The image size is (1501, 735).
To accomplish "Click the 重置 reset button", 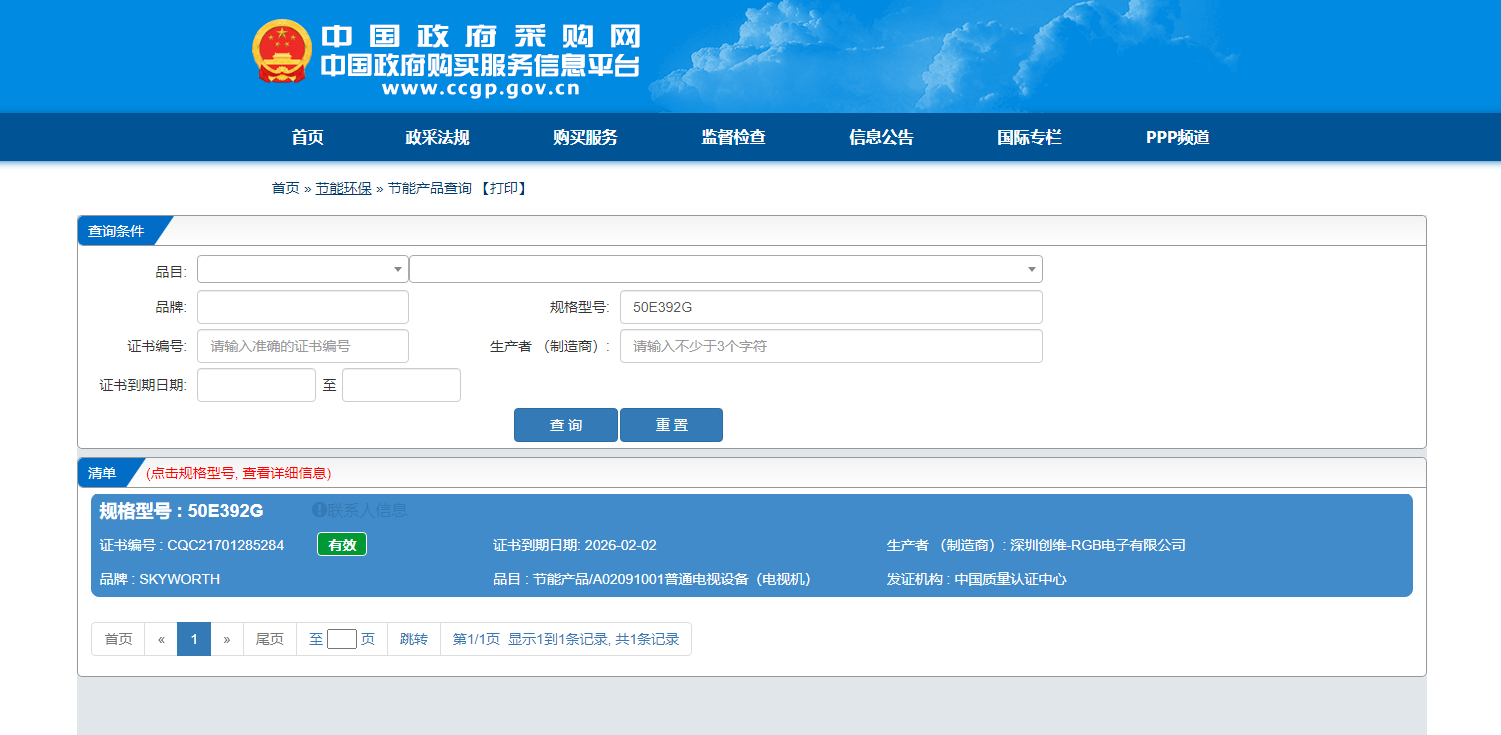I will coord(671,425).
